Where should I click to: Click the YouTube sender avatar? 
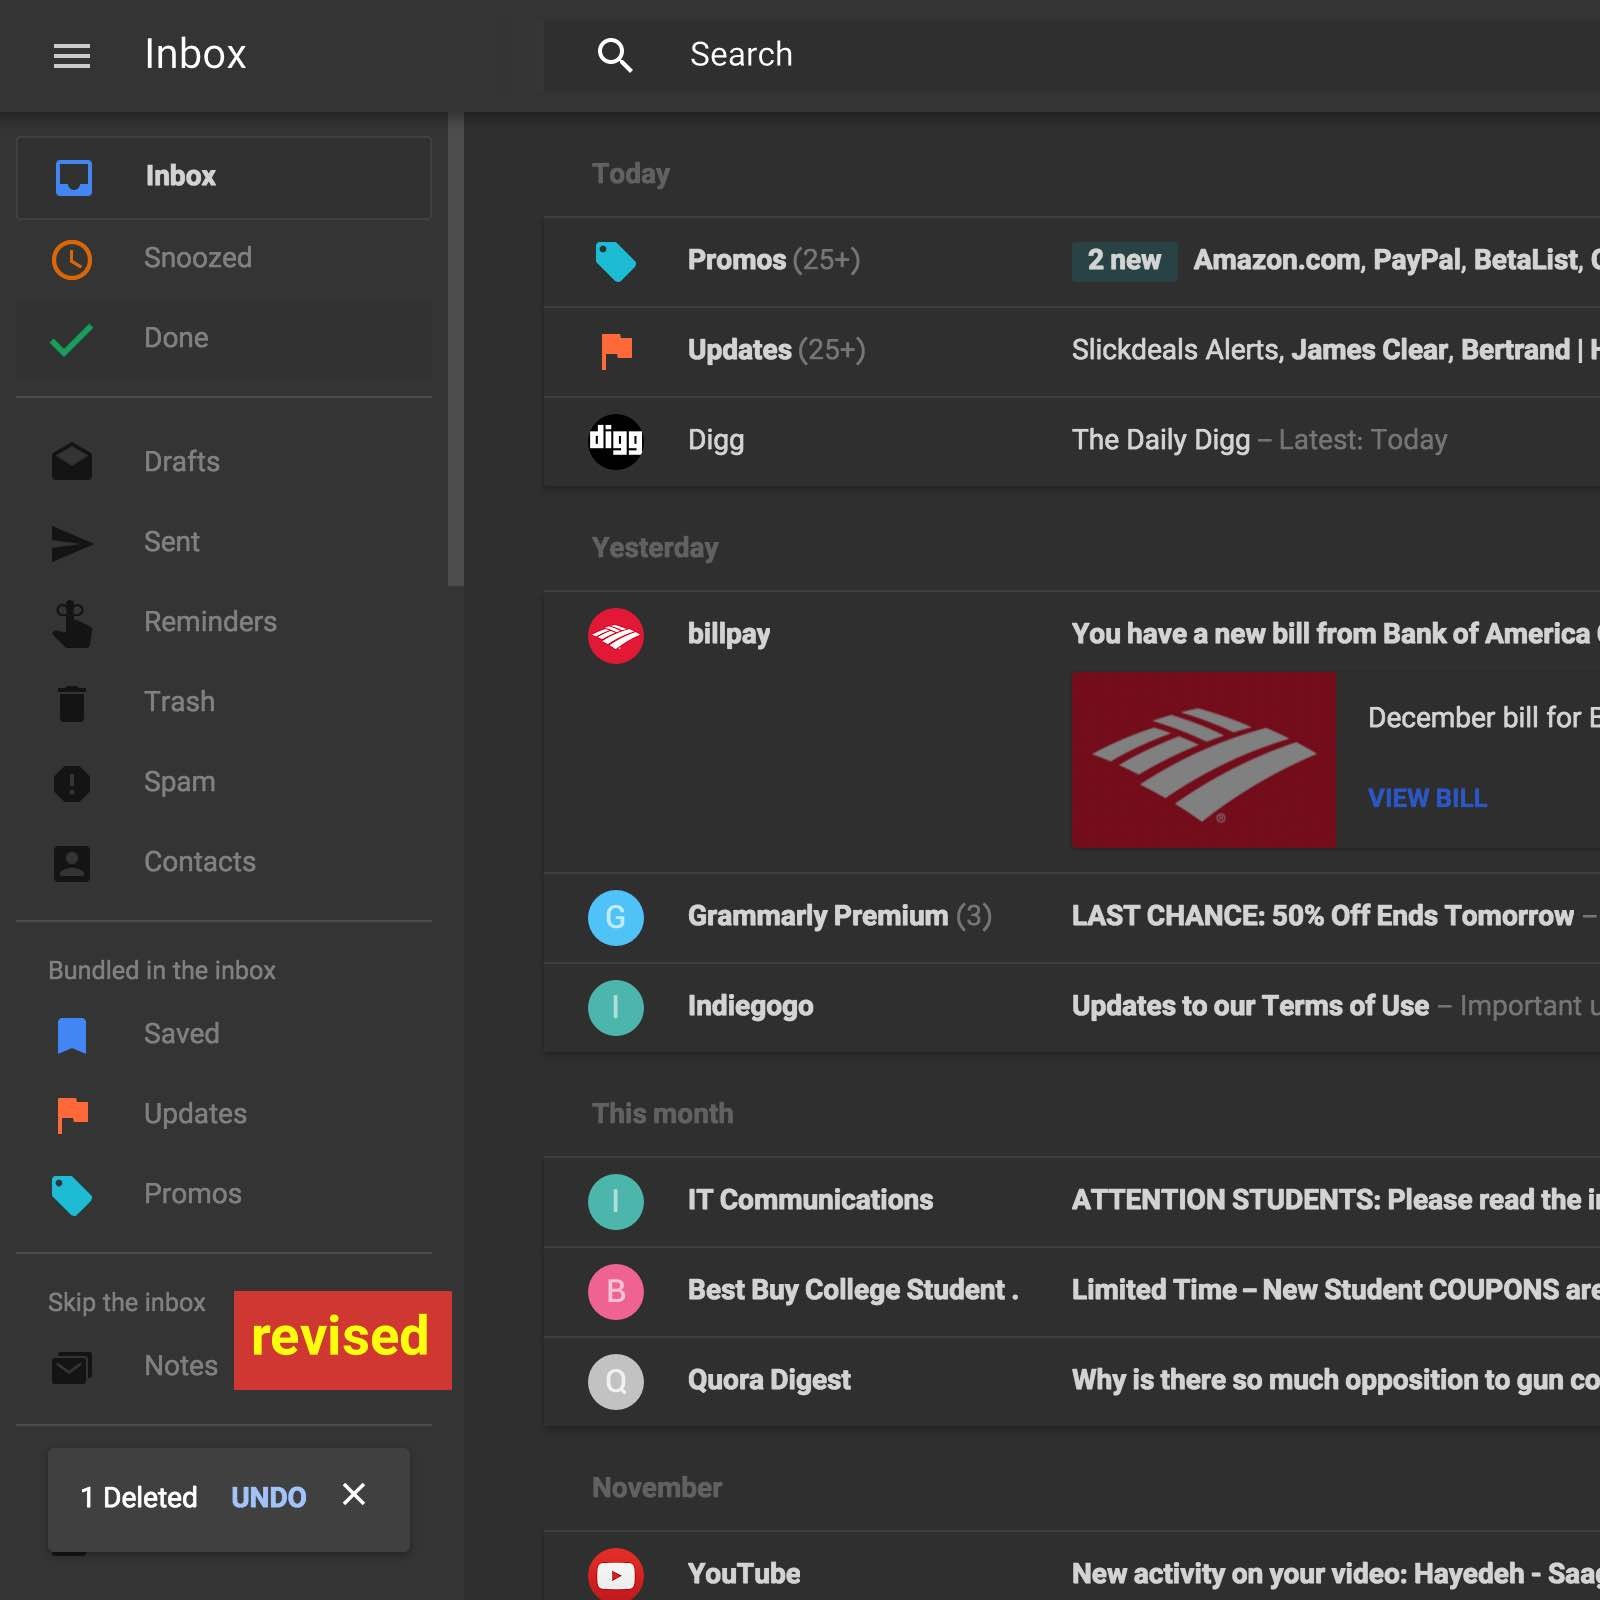click(x=616, y=1575)
